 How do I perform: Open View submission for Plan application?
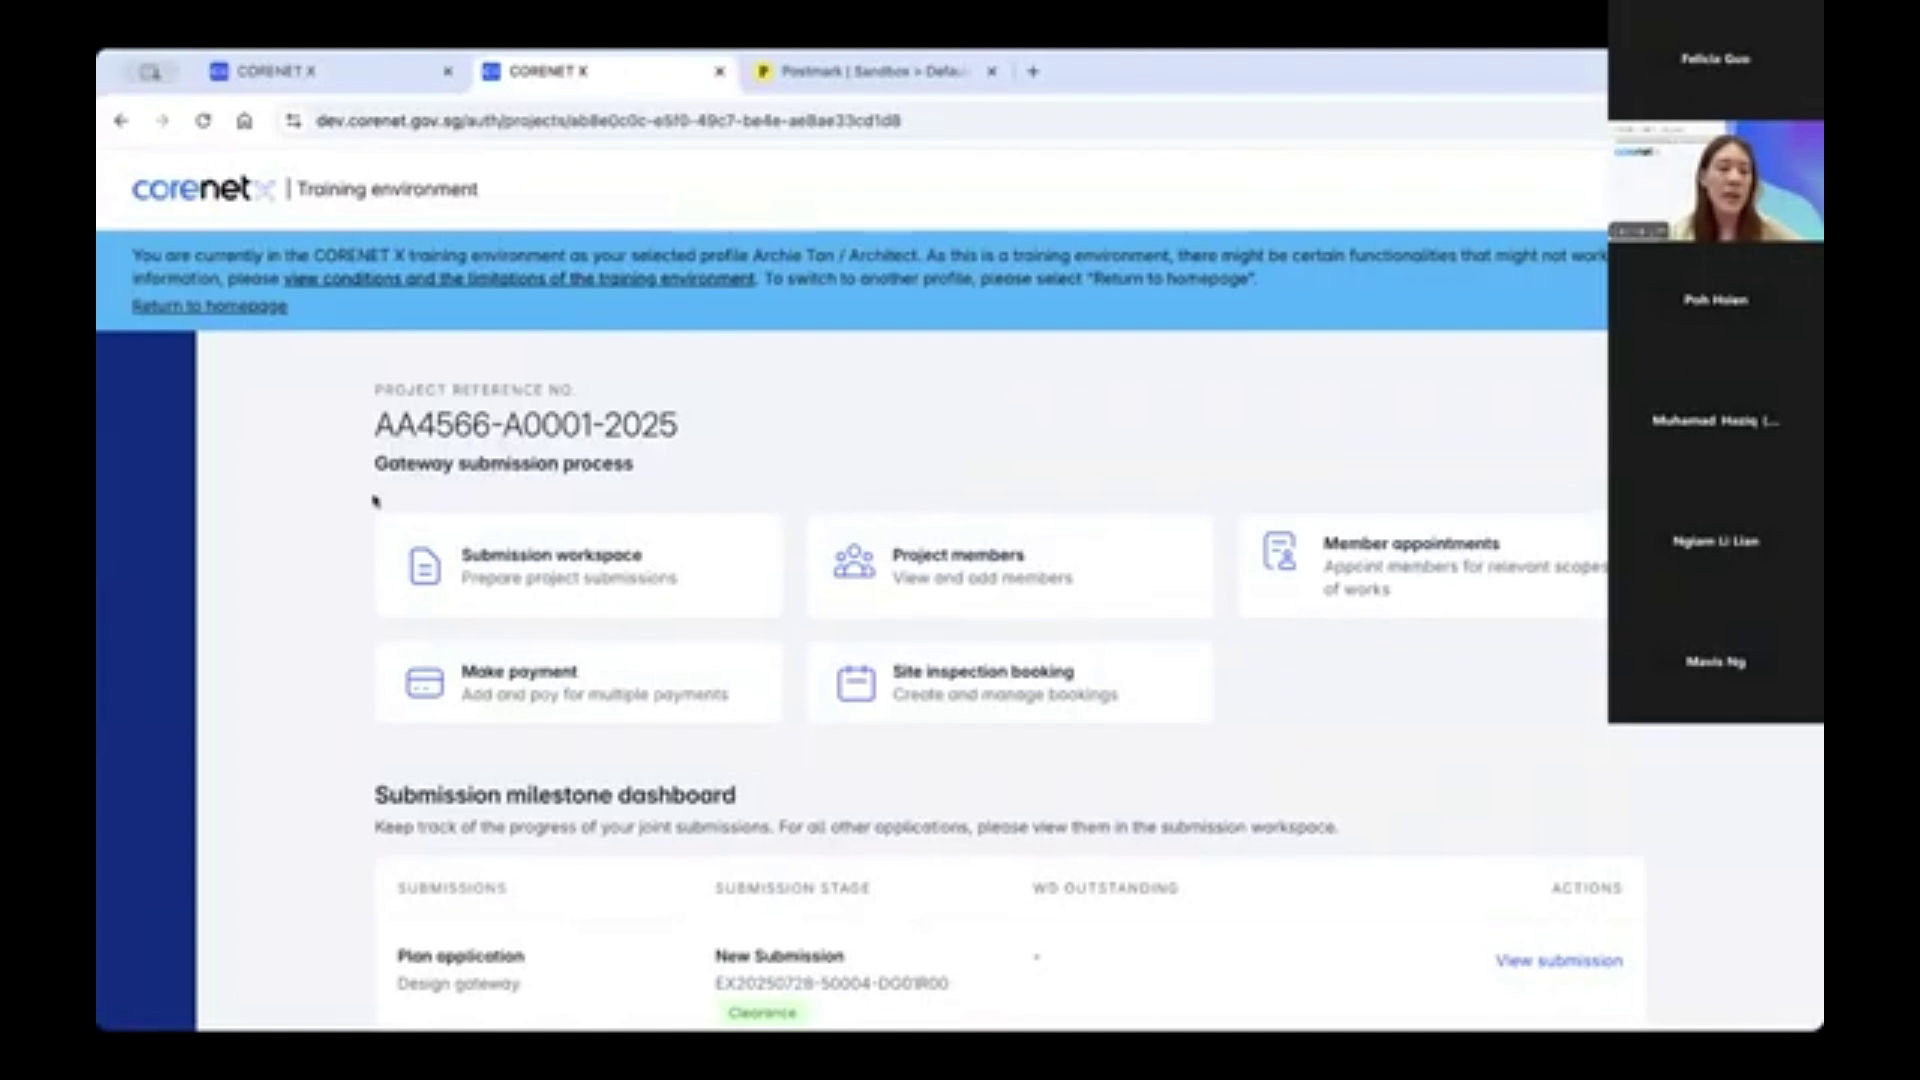(x=1558, y=960)
